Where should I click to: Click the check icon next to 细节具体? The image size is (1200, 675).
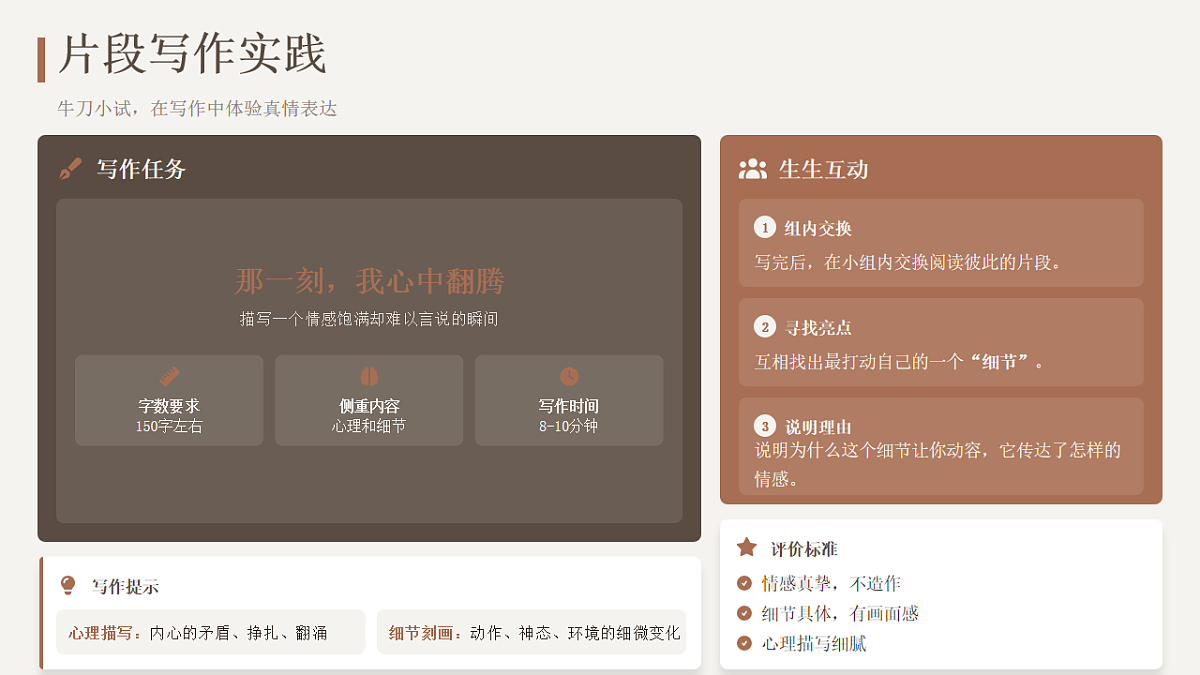(x=744, y=613)
